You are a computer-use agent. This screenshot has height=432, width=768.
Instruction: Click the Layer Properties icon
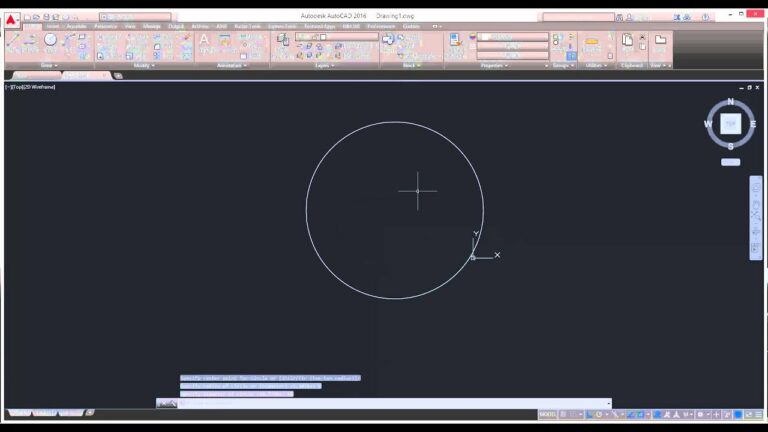[x=282, y=41]
